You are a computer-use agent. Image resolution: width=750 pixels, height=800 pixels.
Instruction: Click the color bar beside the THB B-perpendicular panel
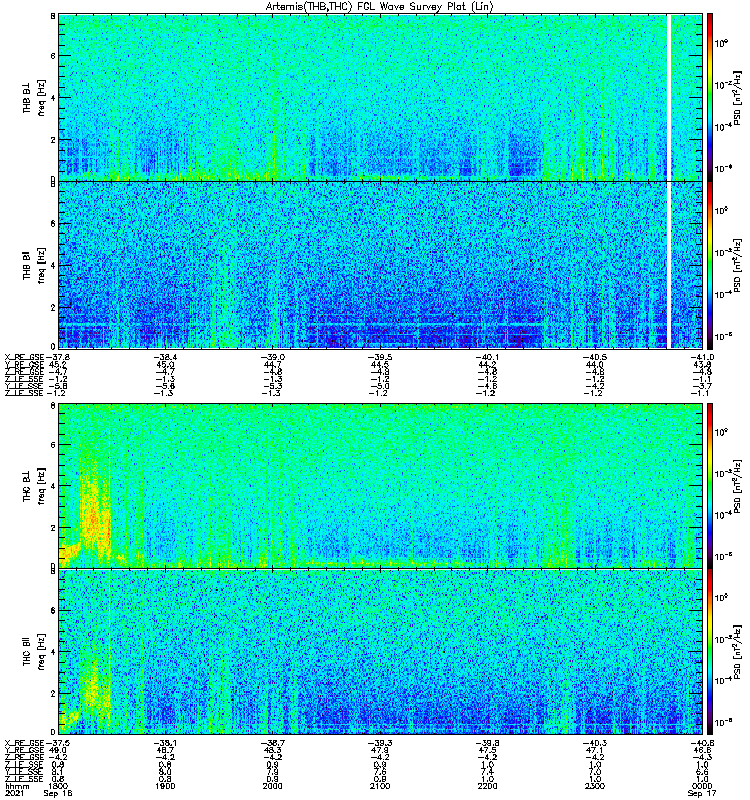(x=710, y=97)
